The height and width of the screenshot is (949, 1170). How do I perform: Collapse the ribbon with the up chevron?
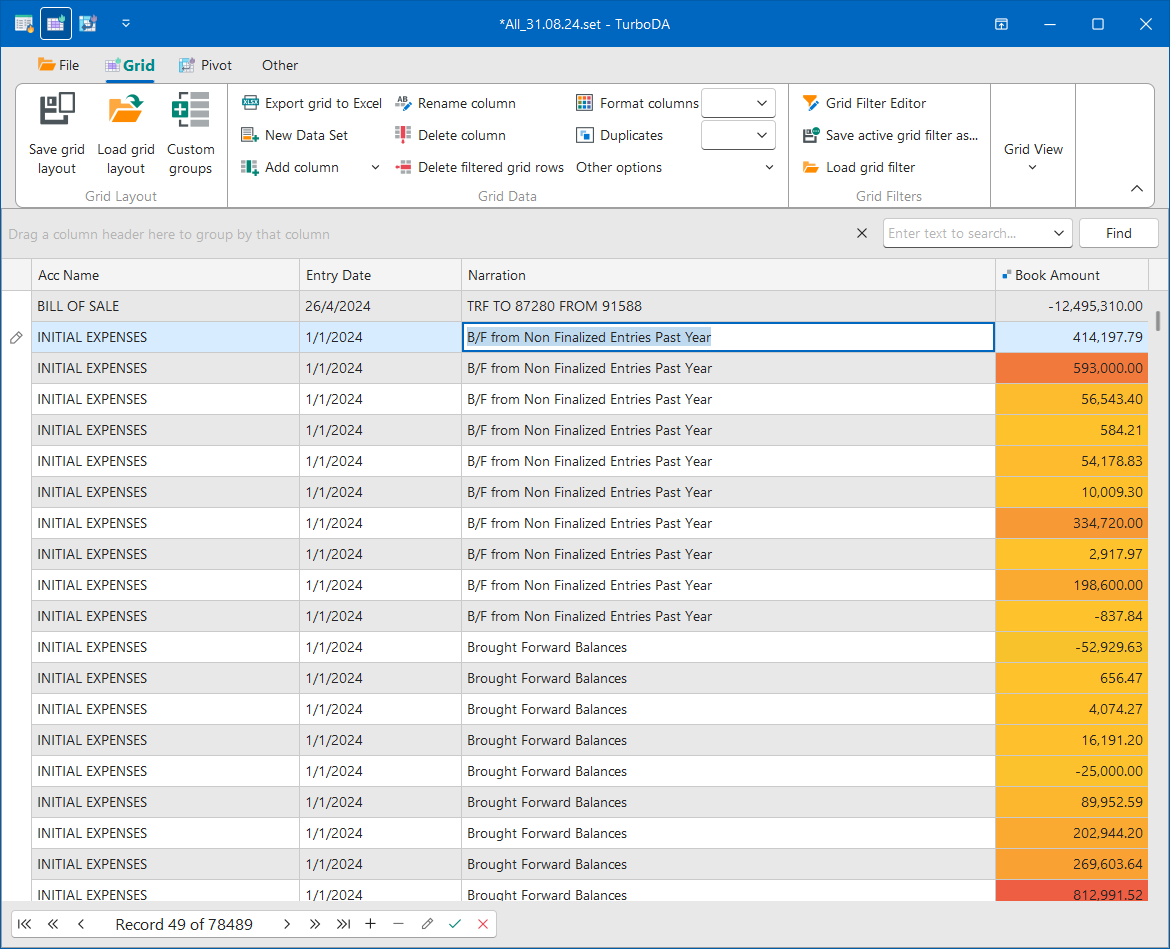pos(1136,188)
